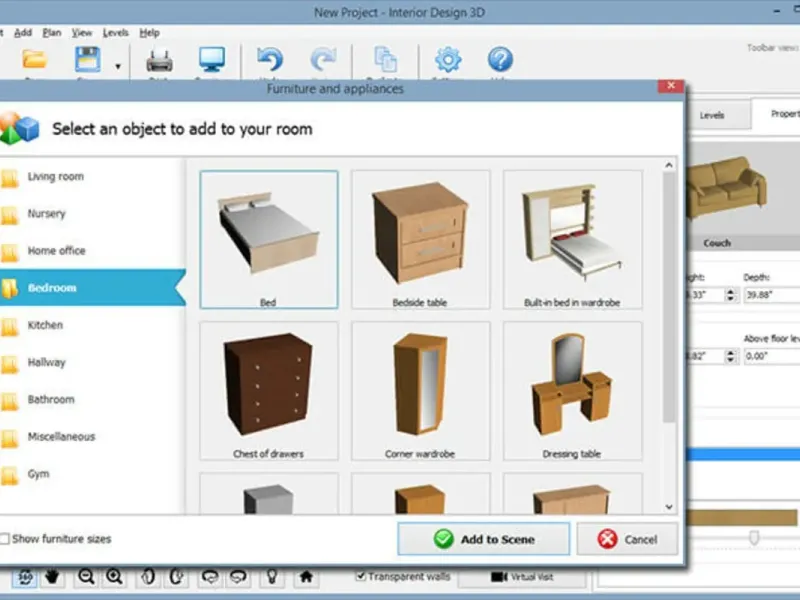Save project with floppy disk icon
This screenshot has width=800, height=600.
(x=87, y=59)
